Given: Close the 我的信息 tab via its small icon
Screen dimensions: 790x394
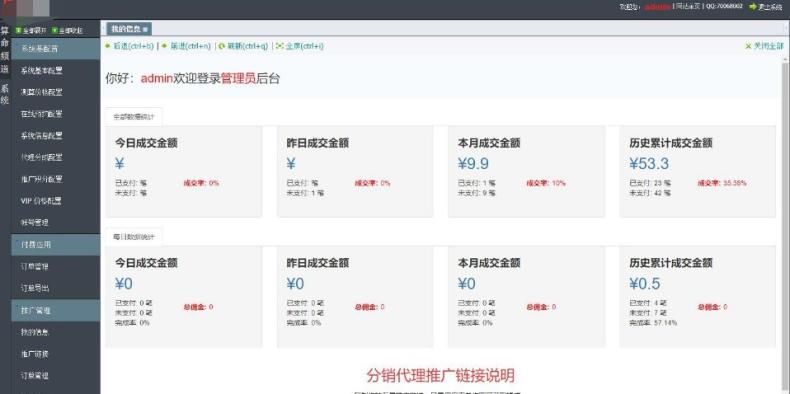Looking at the screenshot, I should pos(145,29).
